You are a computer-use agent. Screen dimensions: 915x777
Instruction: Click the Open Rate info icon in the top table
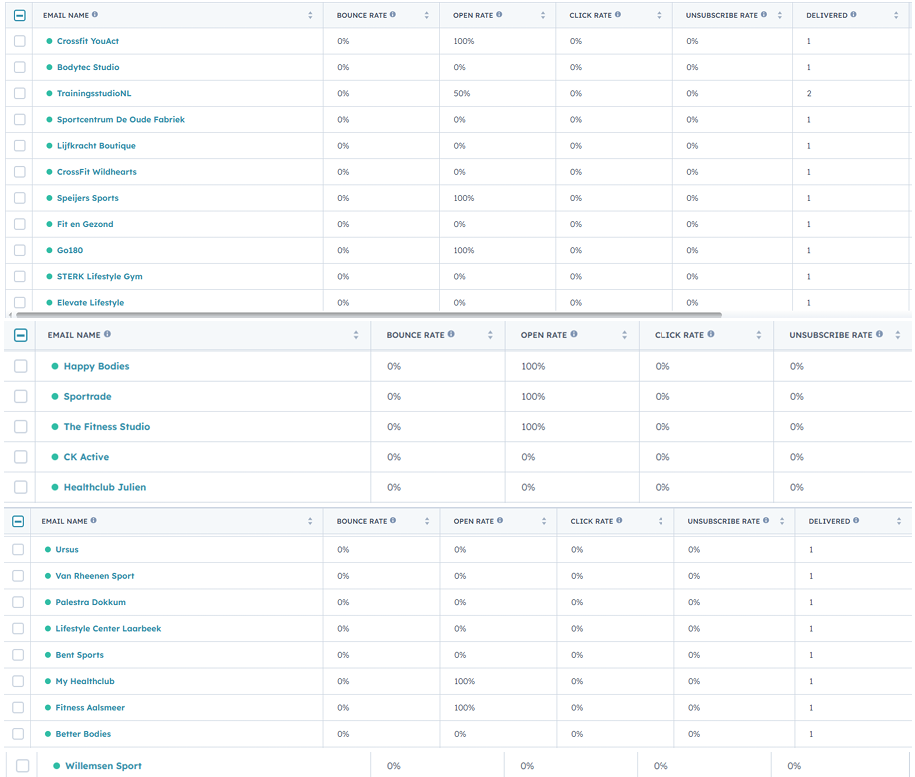pyautogui.click(x=499, y=15)
